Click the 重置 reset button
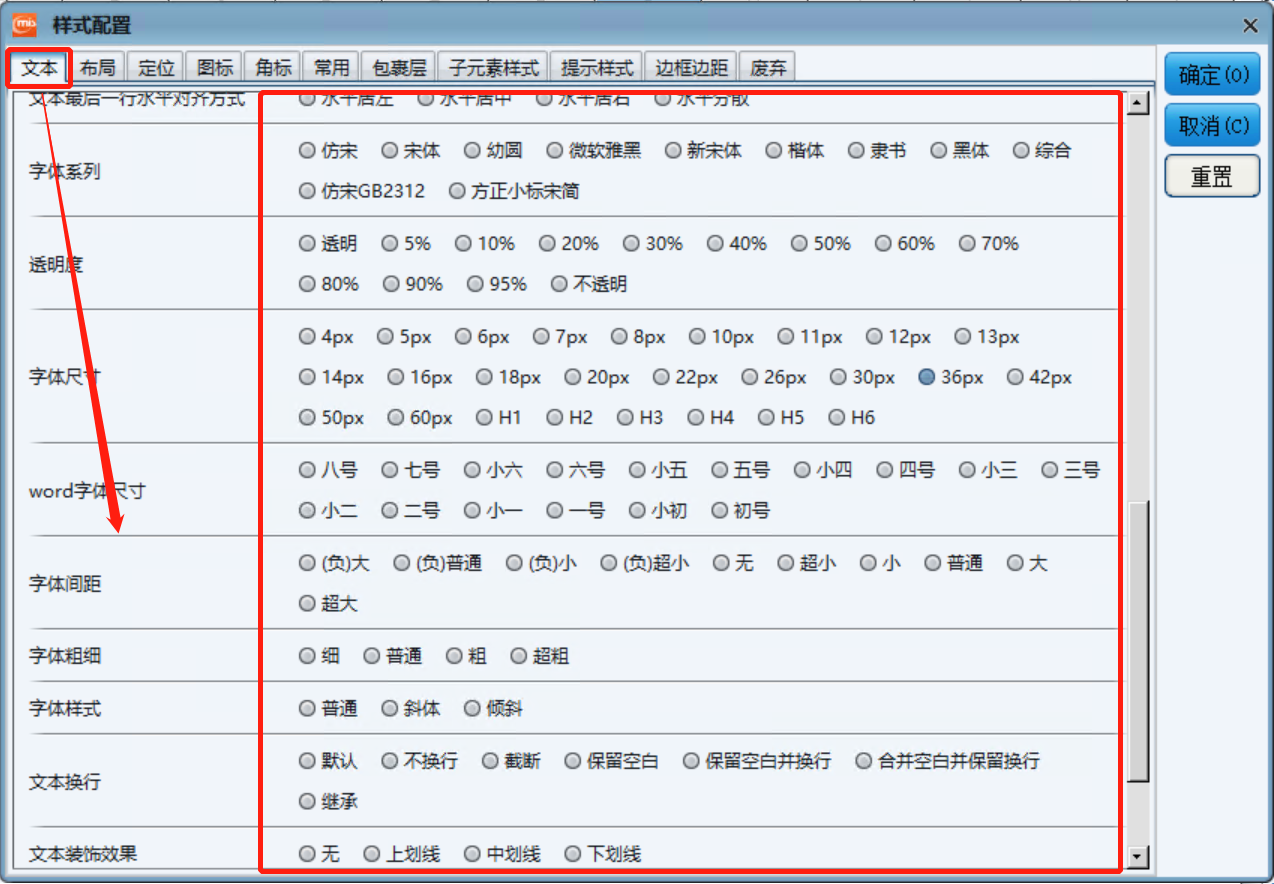 click(1212, 176)
